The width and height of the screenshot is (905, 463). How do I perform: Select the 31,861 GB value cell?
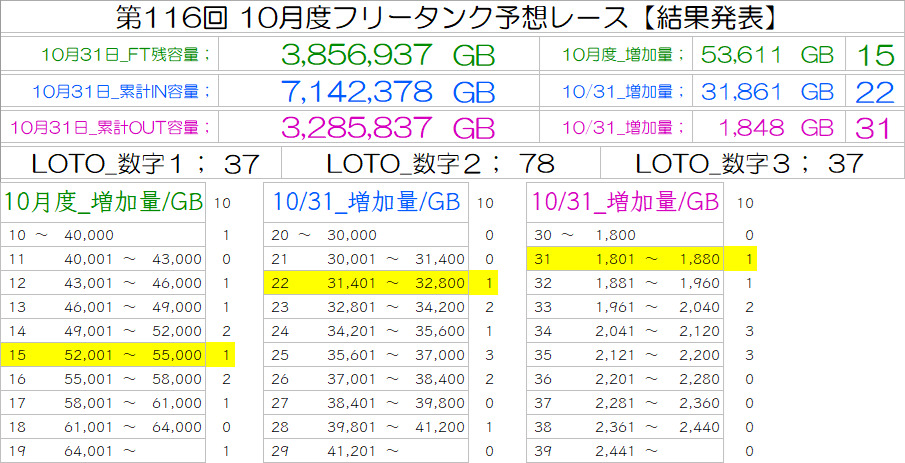click(x=767, y=92)
